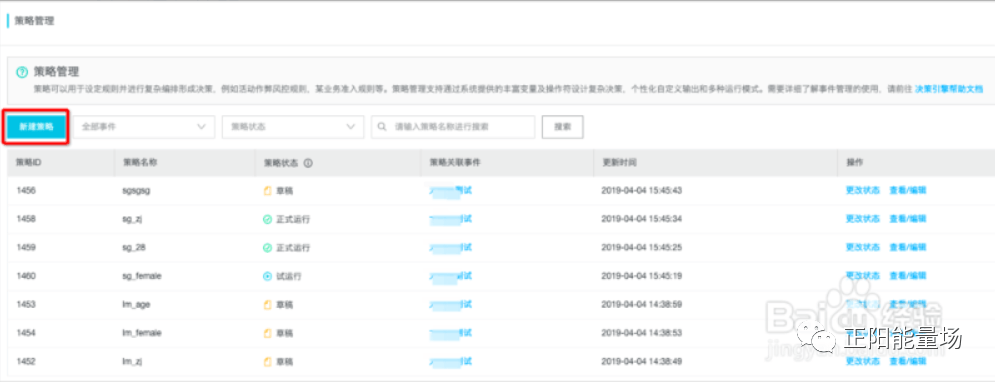Click the draft status icon in row 1454
The image size is (995, 382).
tap(267, 333)
